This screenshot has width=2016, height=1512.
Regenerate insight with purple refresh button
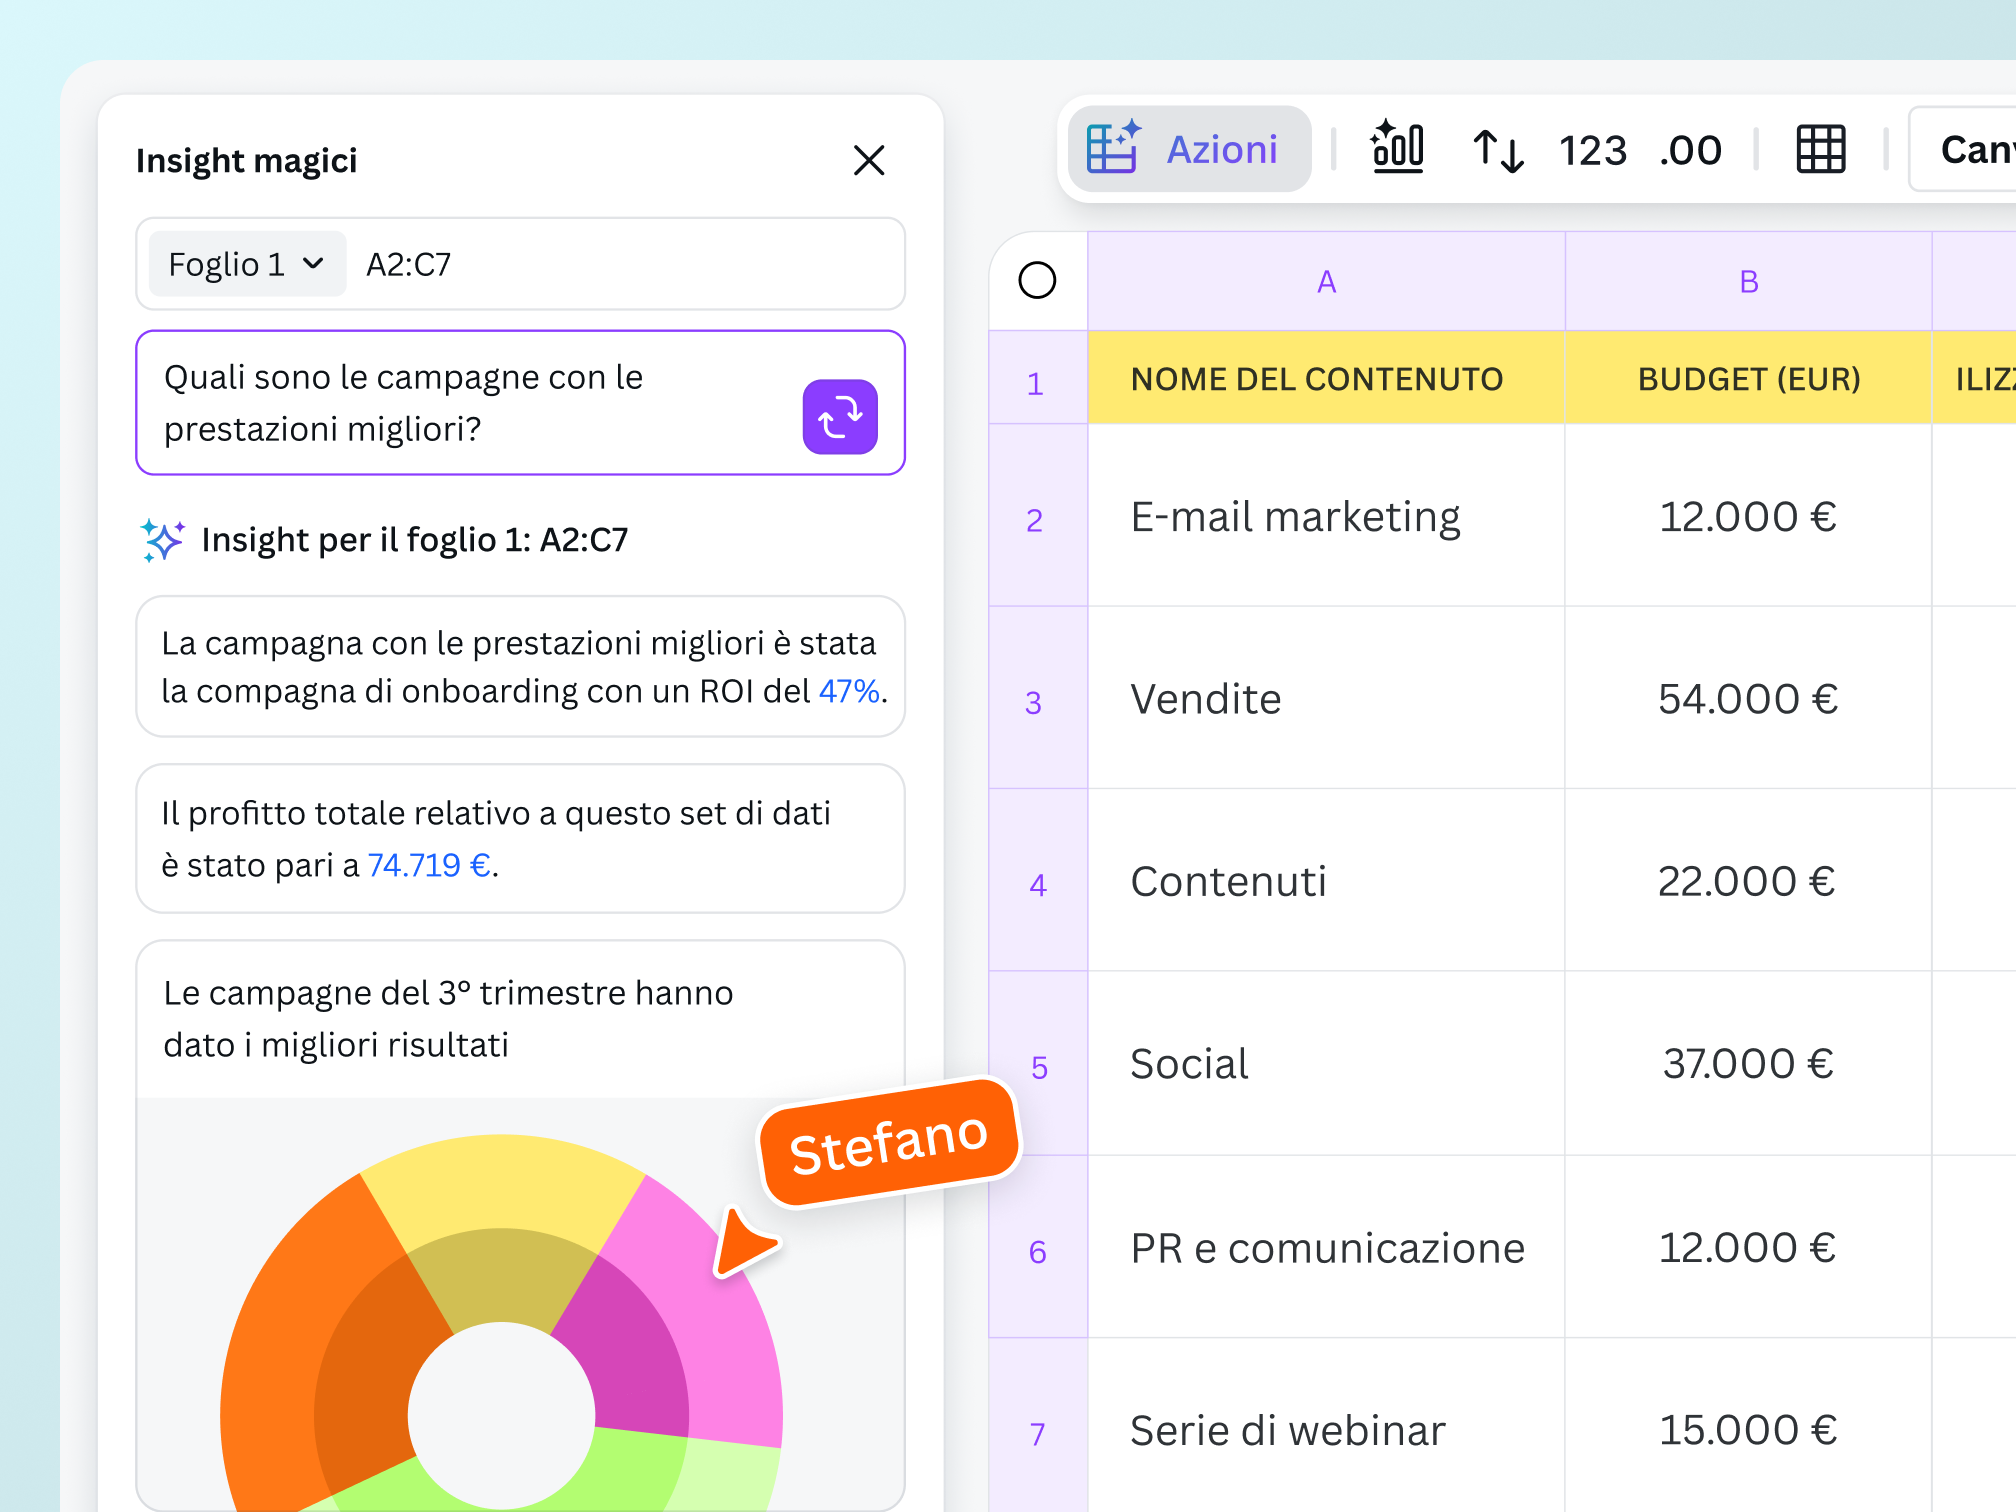(840, 417)
